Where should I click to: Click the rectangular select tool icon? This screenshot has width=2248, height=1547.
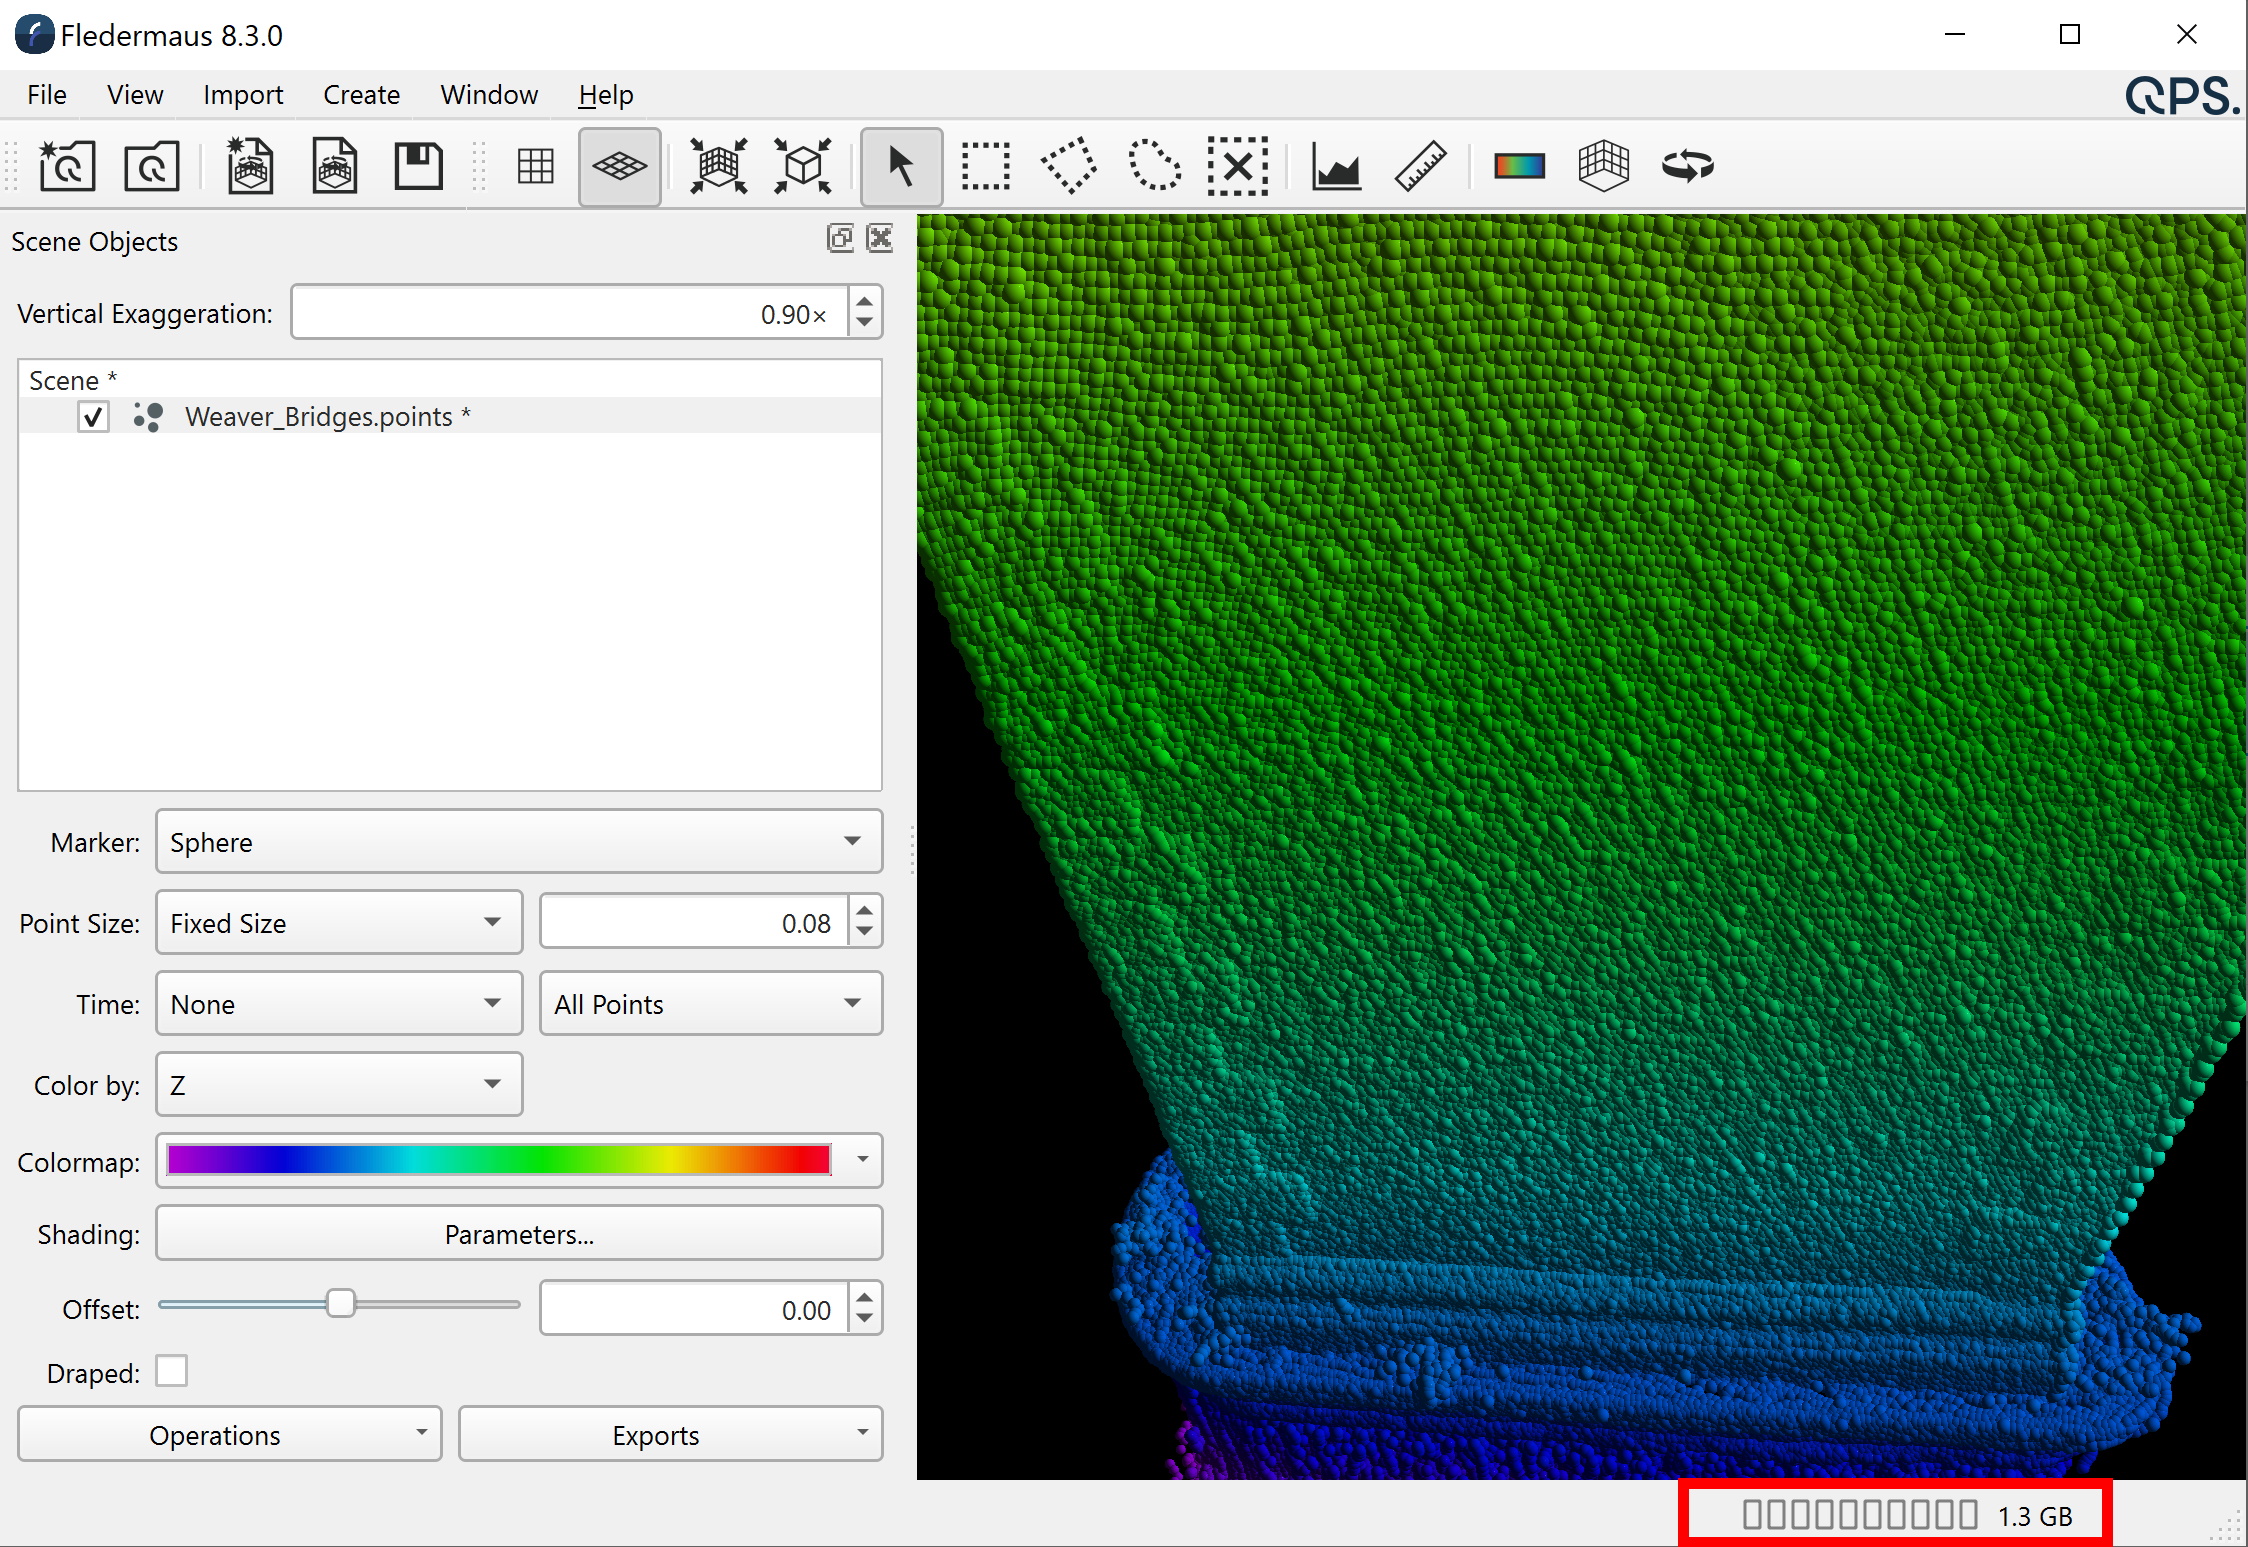(985, 166)
